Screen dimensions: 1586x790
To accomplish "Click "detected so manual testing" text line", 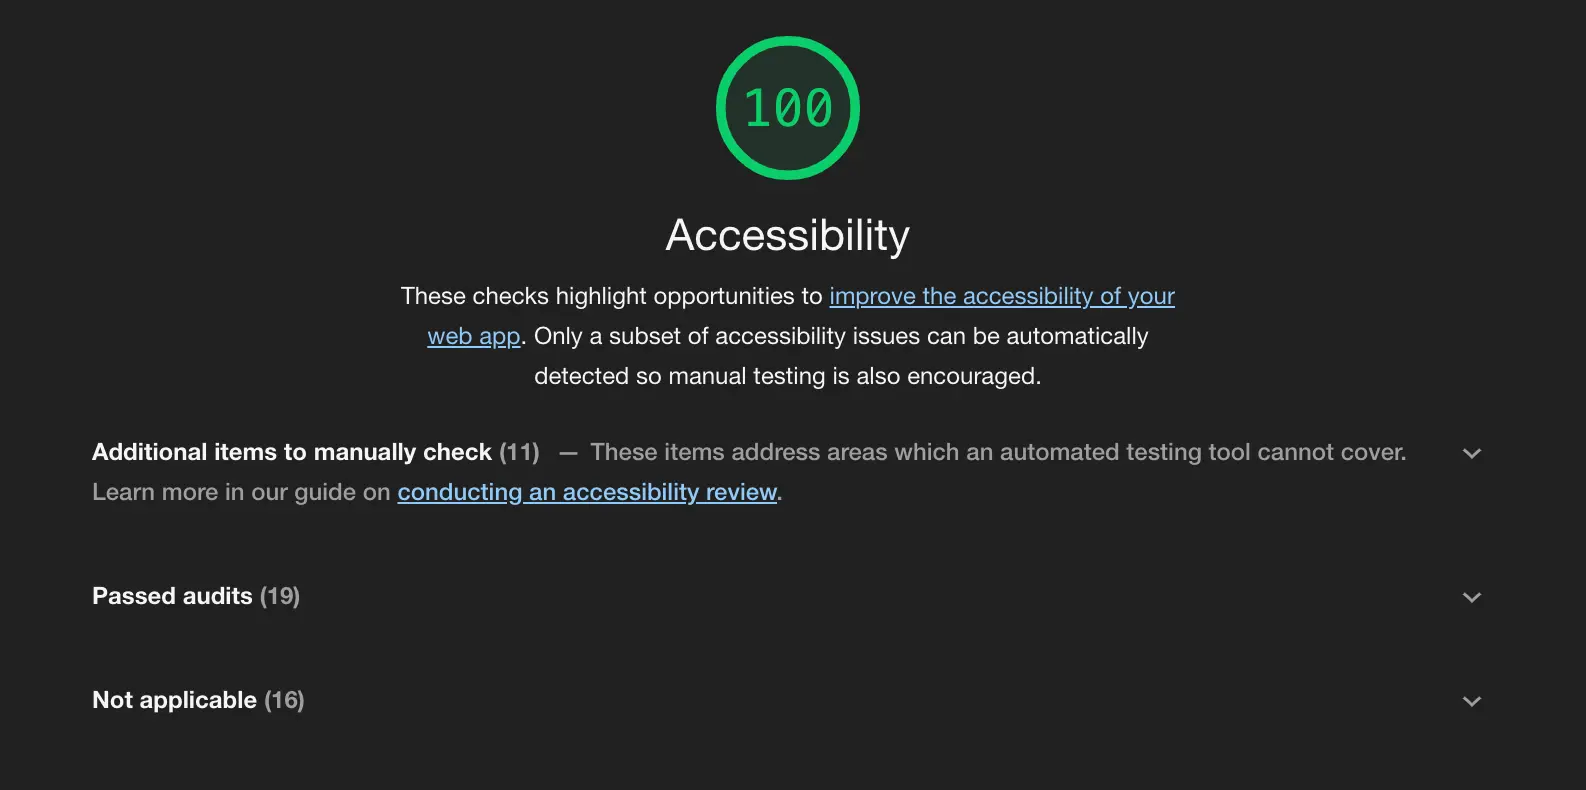I will (787, 376).
